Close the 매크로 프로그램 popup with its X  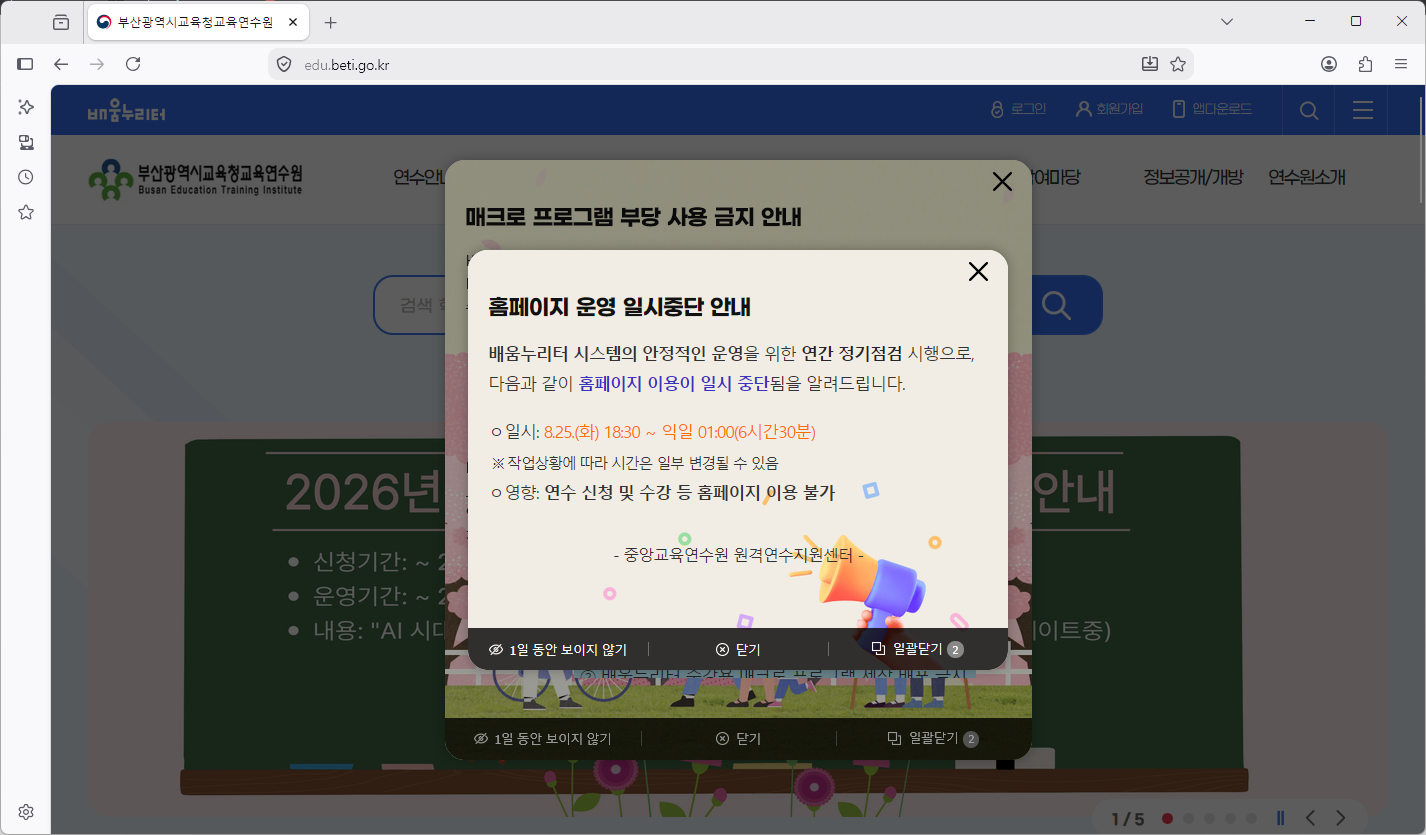pos(1002,181)
